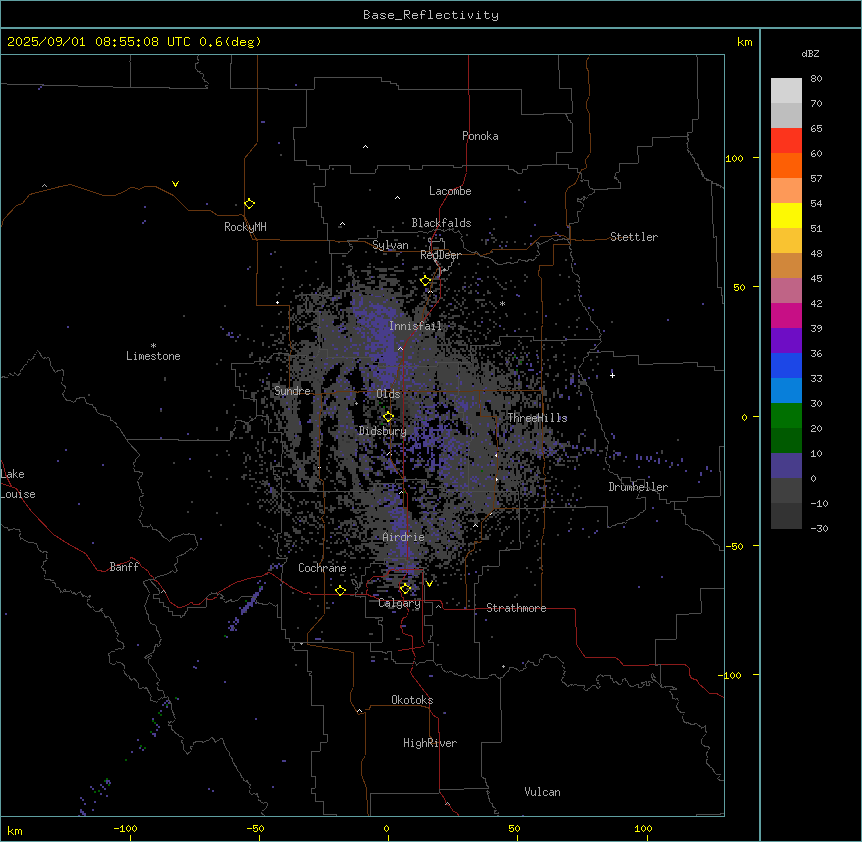The image size is (862, 842).
Task: Click the yellow V marker northeast of Calgary
Action: [429, 584]
